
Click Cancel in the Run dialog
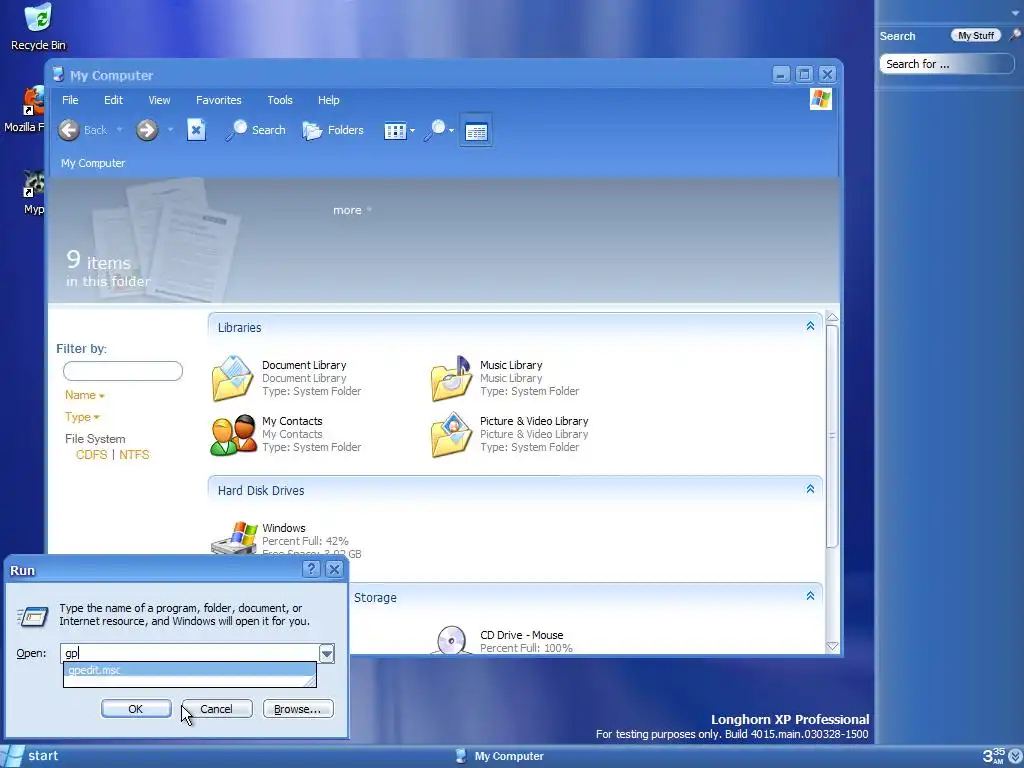coord(216,709)
